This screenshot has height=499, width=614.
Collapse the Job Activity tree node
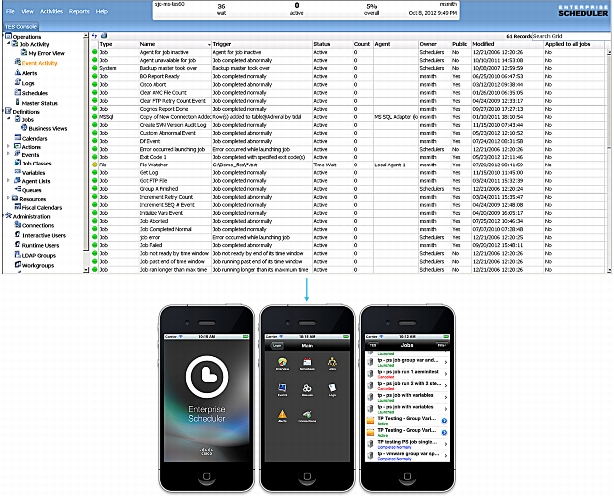(9, 44)
